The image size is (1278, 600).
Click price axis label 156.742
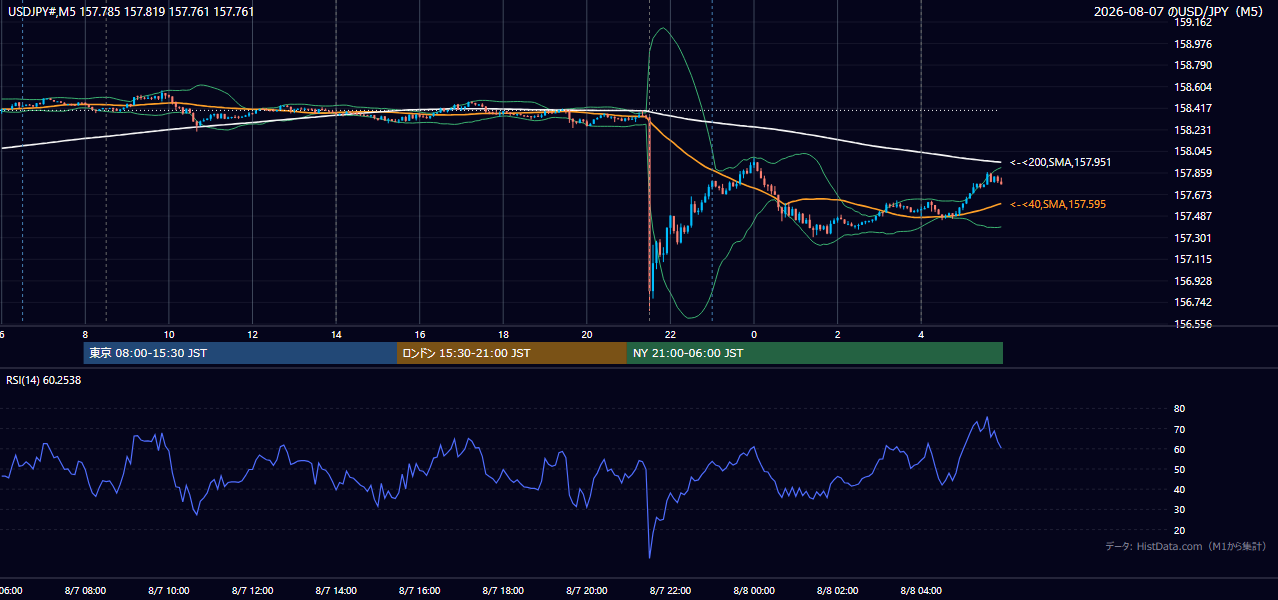tap(1194, 302)
